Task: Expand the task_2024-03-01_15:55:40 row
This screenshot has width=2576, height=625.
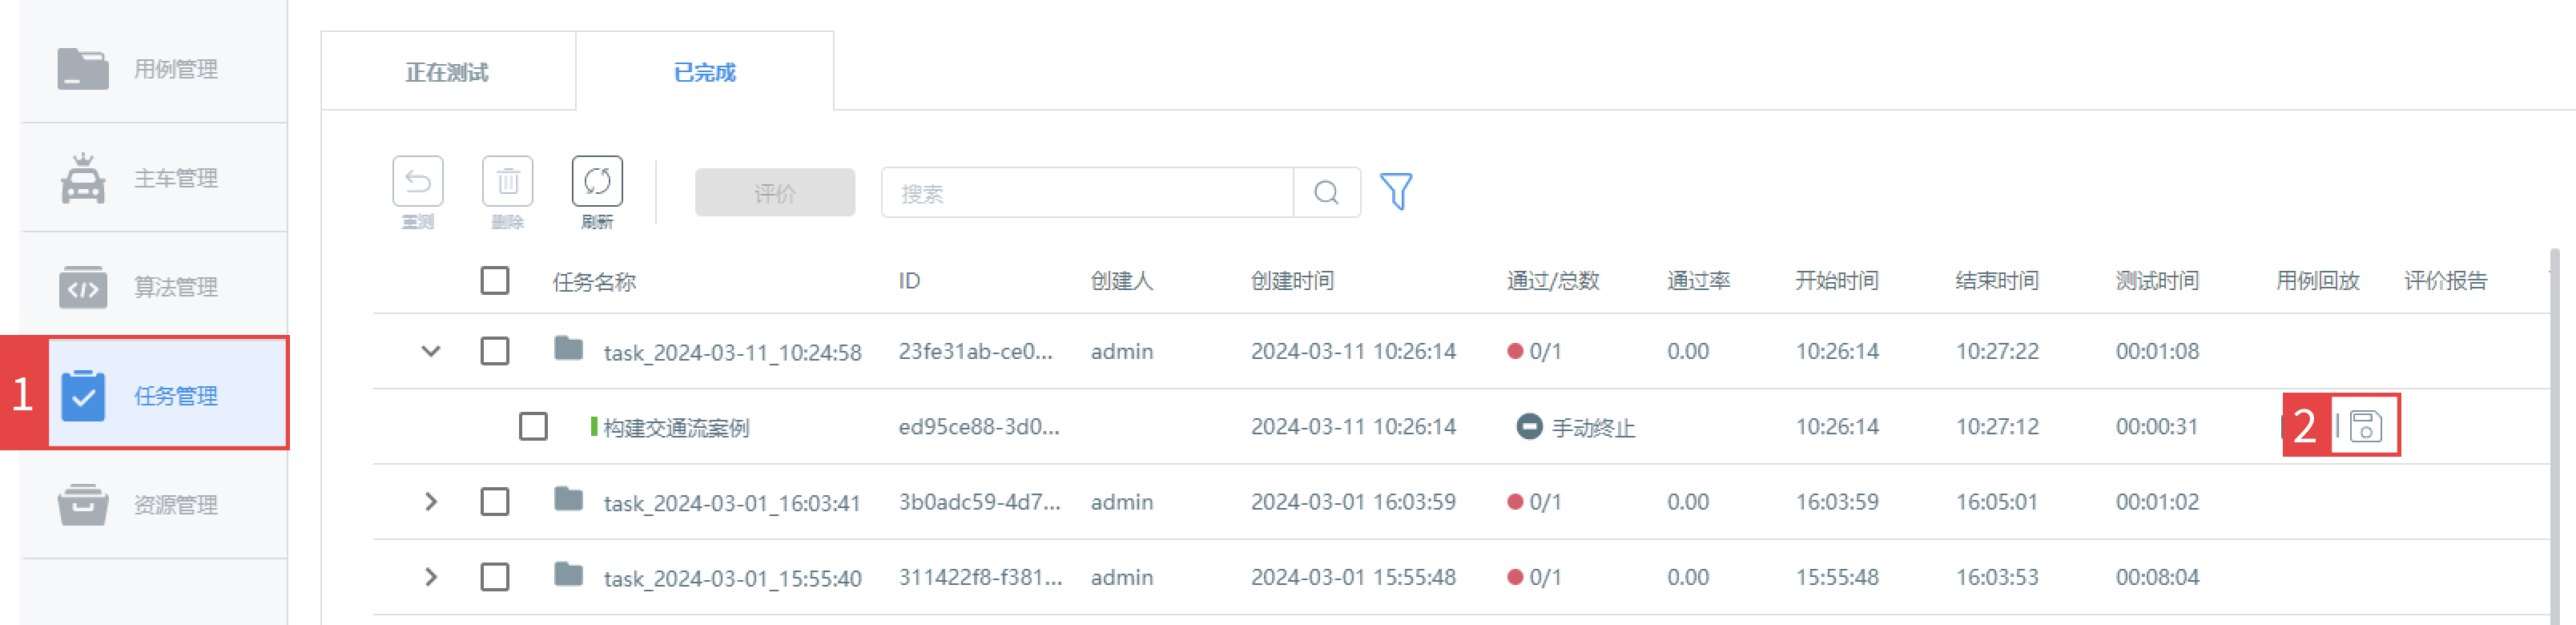Action: coord(431,577)
